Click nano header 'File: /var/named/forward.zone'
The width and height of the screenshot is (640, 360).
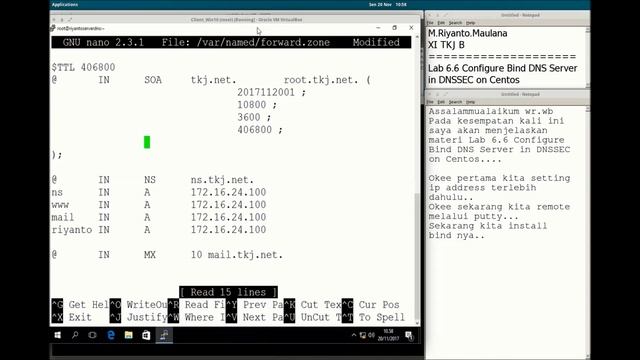pos(245,42)
